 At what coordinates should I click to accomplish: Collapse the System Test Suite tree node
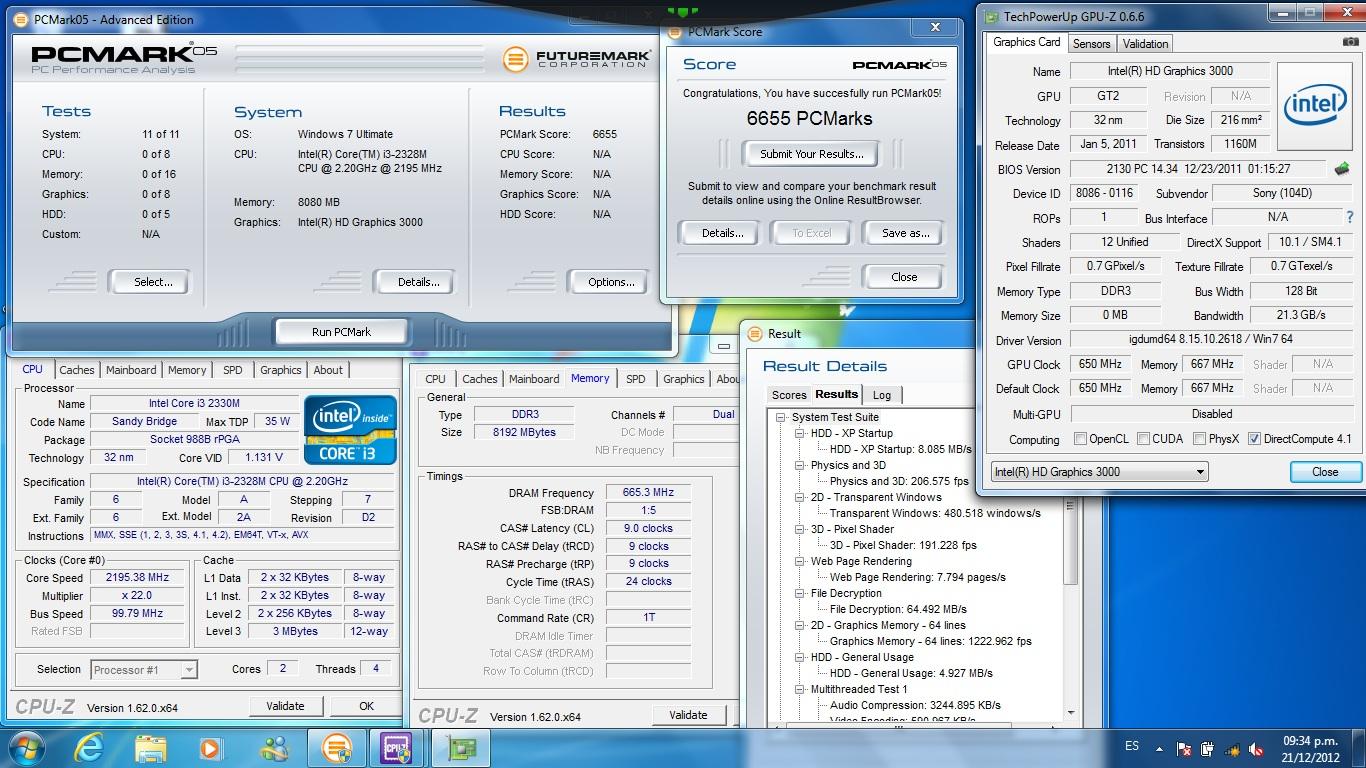tap(781, 418)
